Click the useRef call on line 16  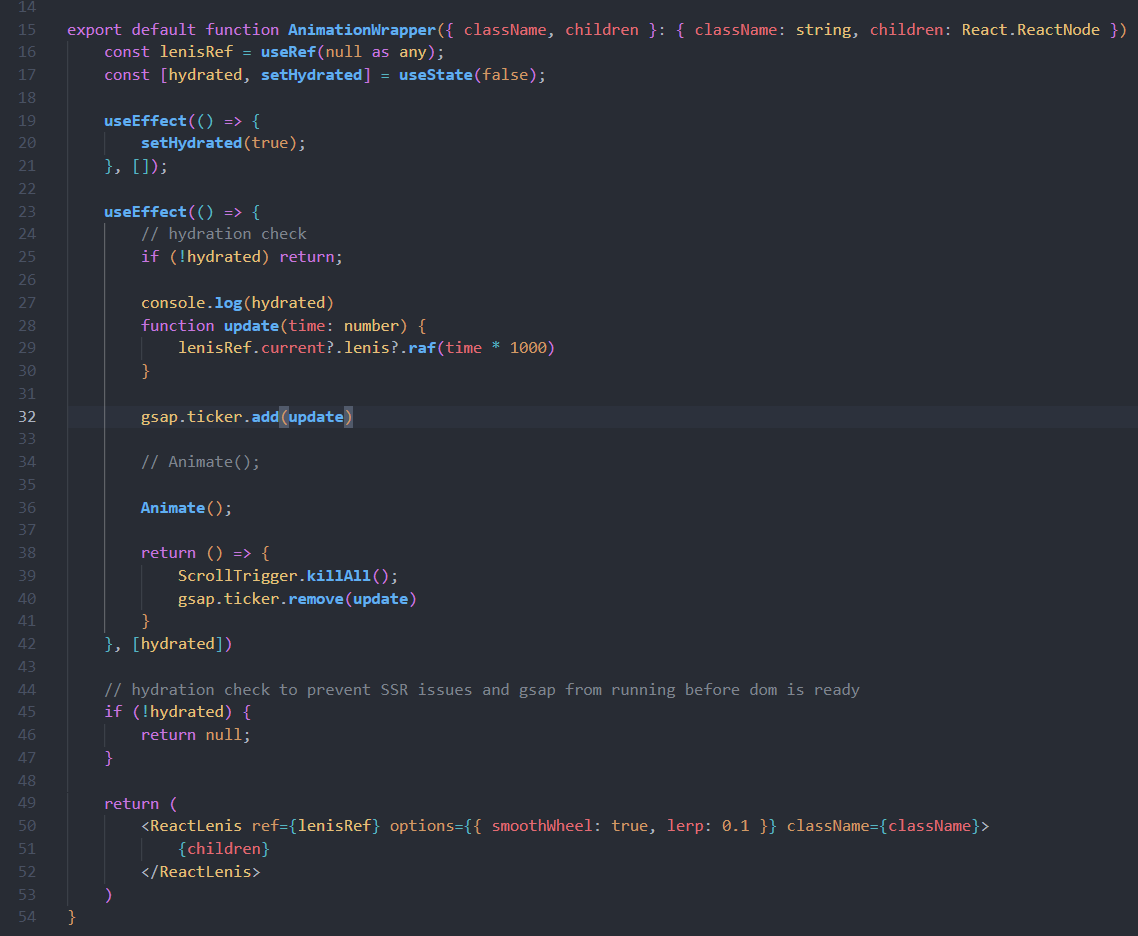pos(288,52)
